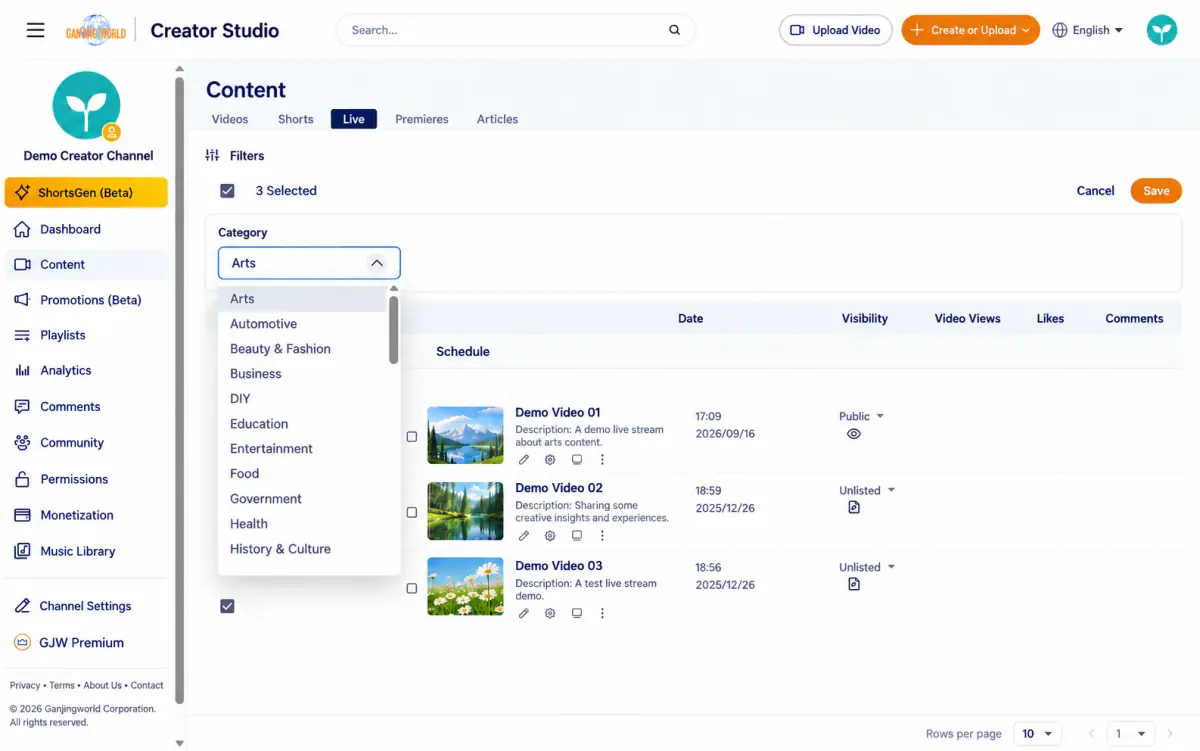
Task: Open the Demo Video 01 mountain thumbnail
Action: (465, 435)
